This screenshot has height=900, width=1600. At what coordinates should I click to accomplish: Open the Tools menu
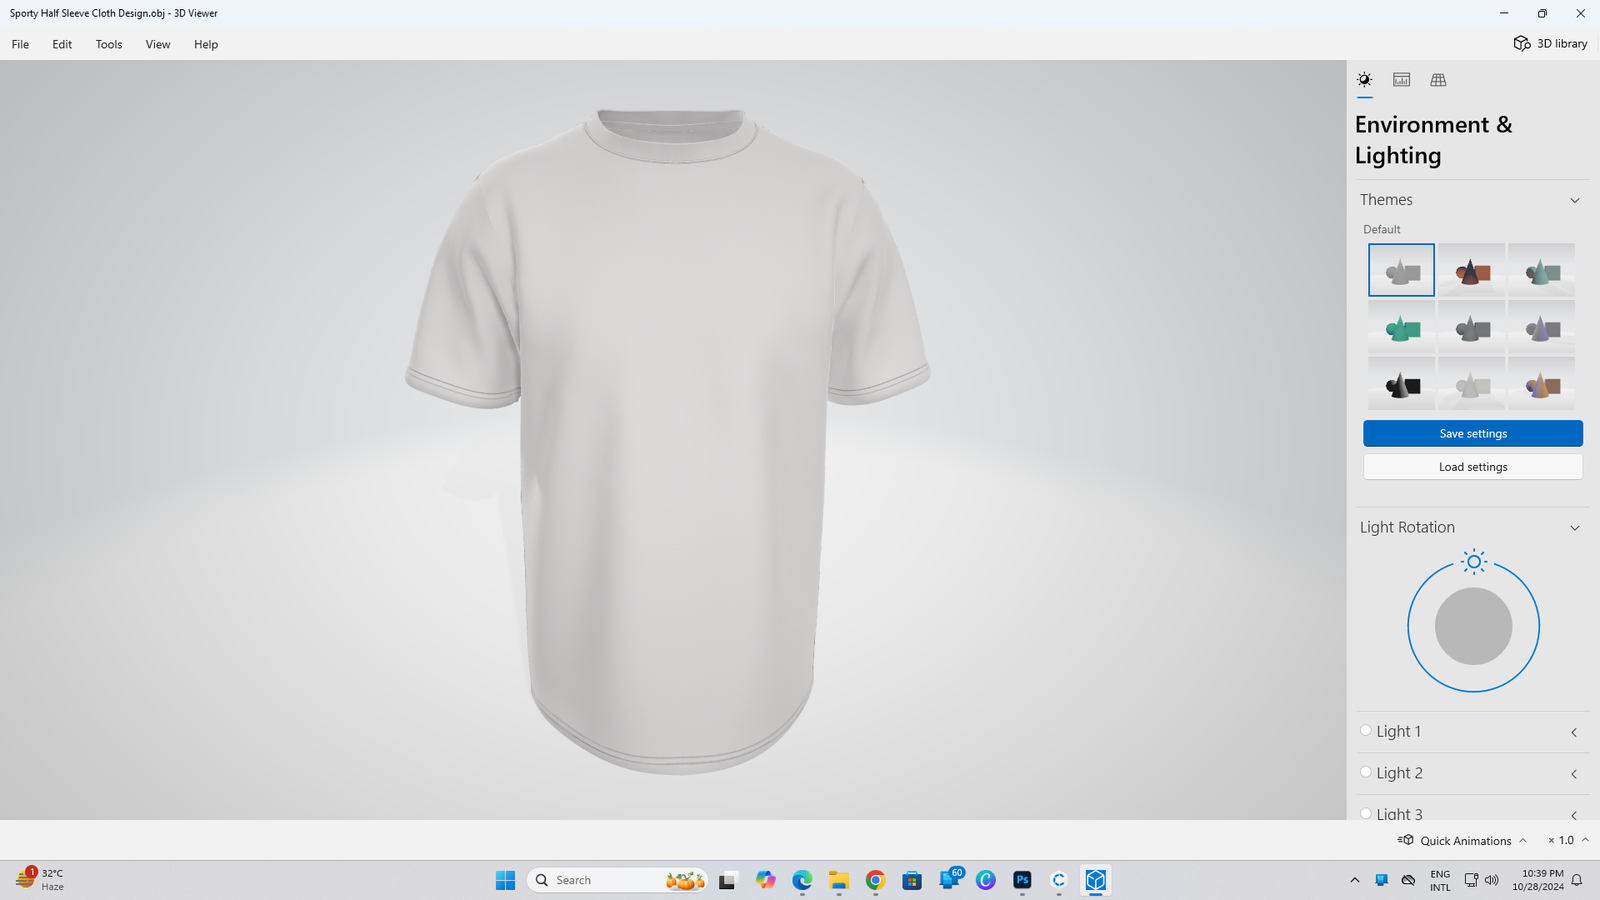pyautogui.click(x=109, y=44)
